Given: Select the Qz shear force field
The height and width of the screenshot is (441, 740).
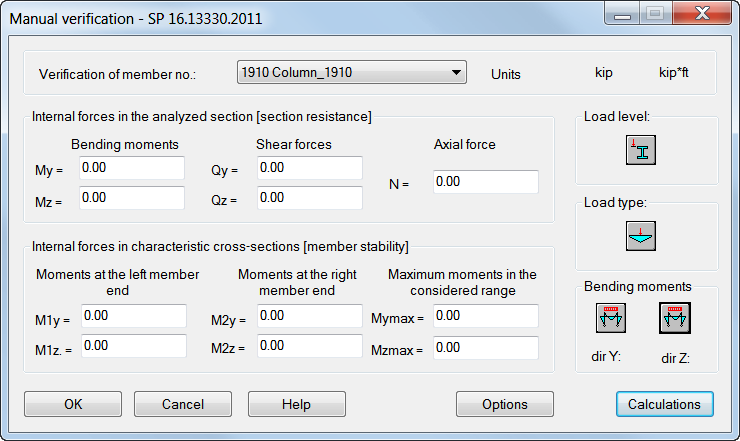Looking at the screenshot, I should click(x=310, y=198).
